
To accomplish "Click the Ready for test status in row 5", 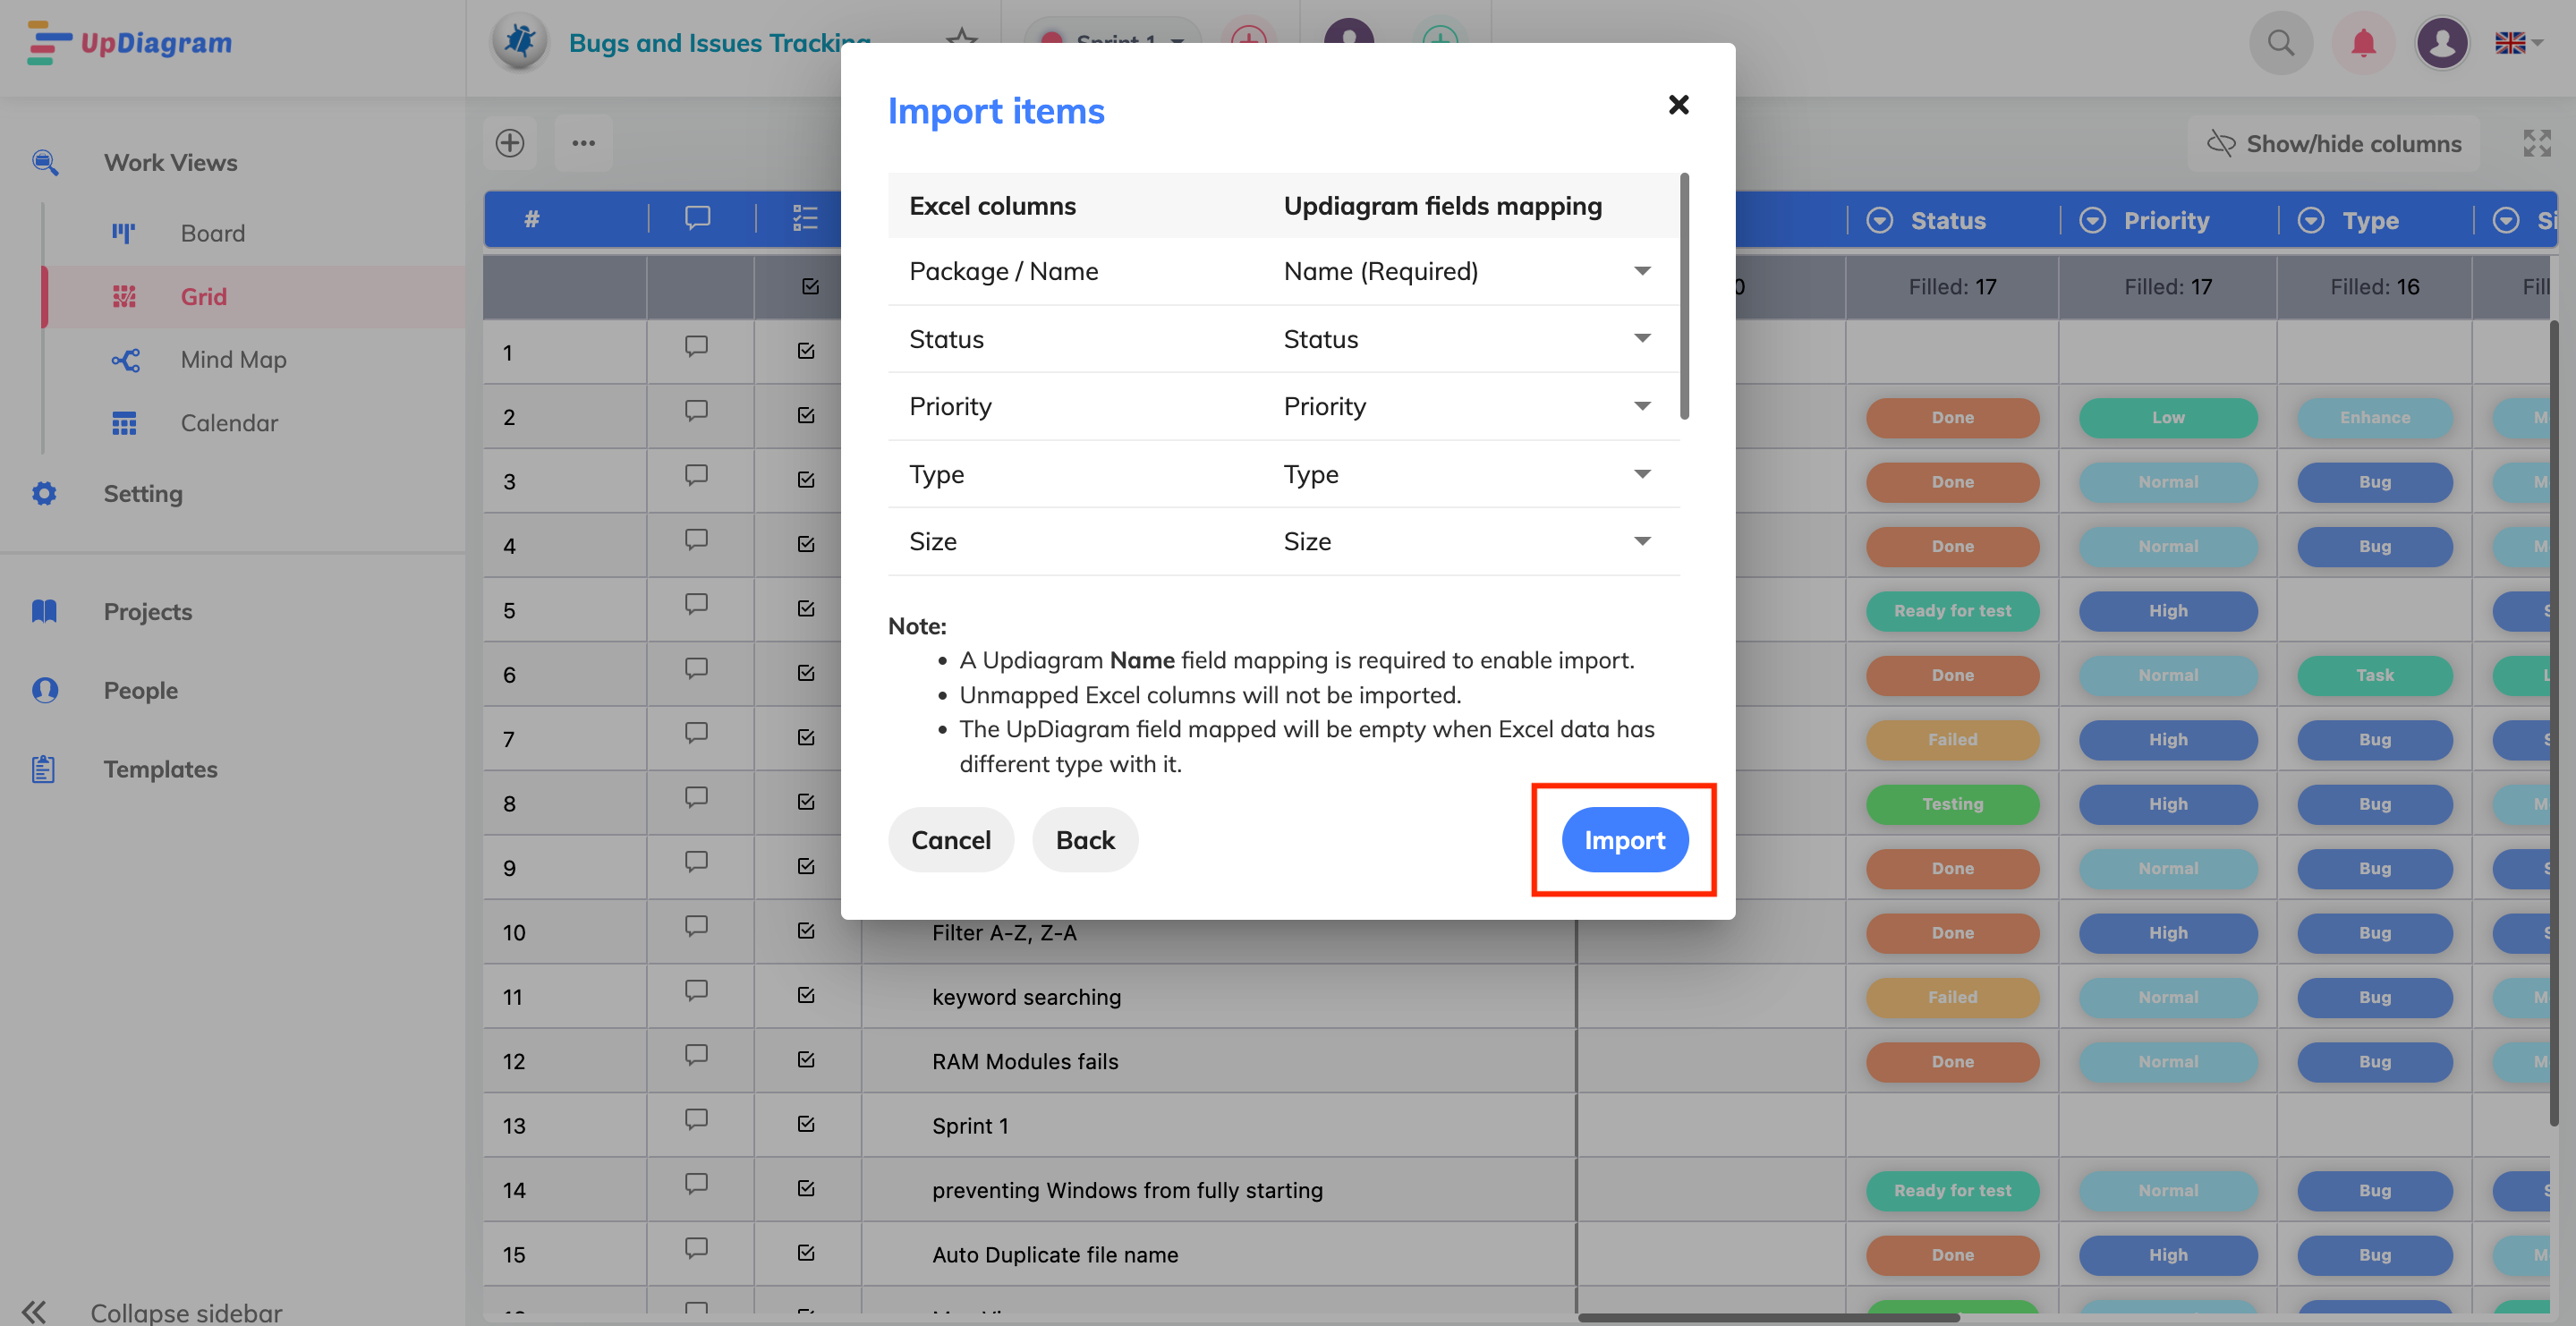I will click(x=1952, y=611).
